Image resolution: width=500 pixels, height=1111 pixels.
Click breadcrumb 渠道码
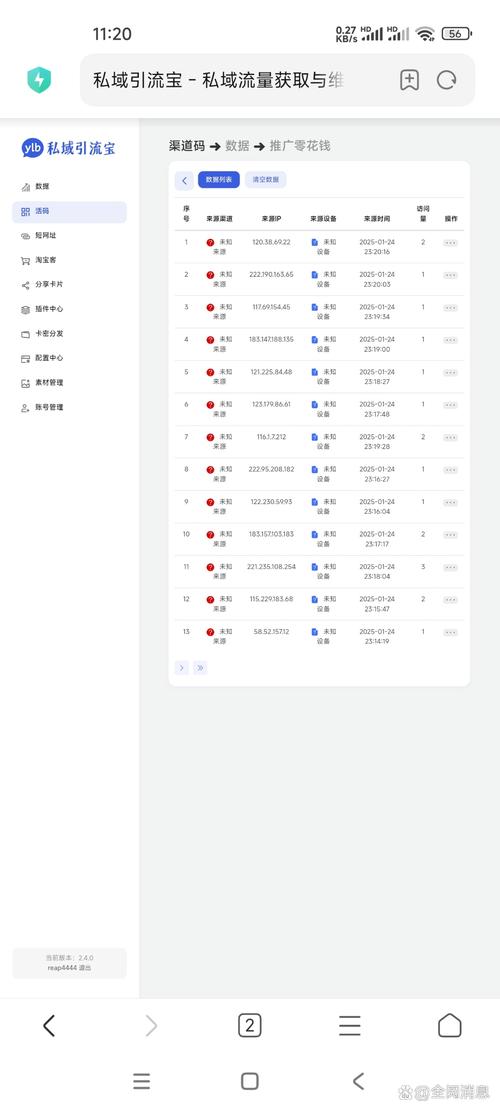click(x=187, y=146)
